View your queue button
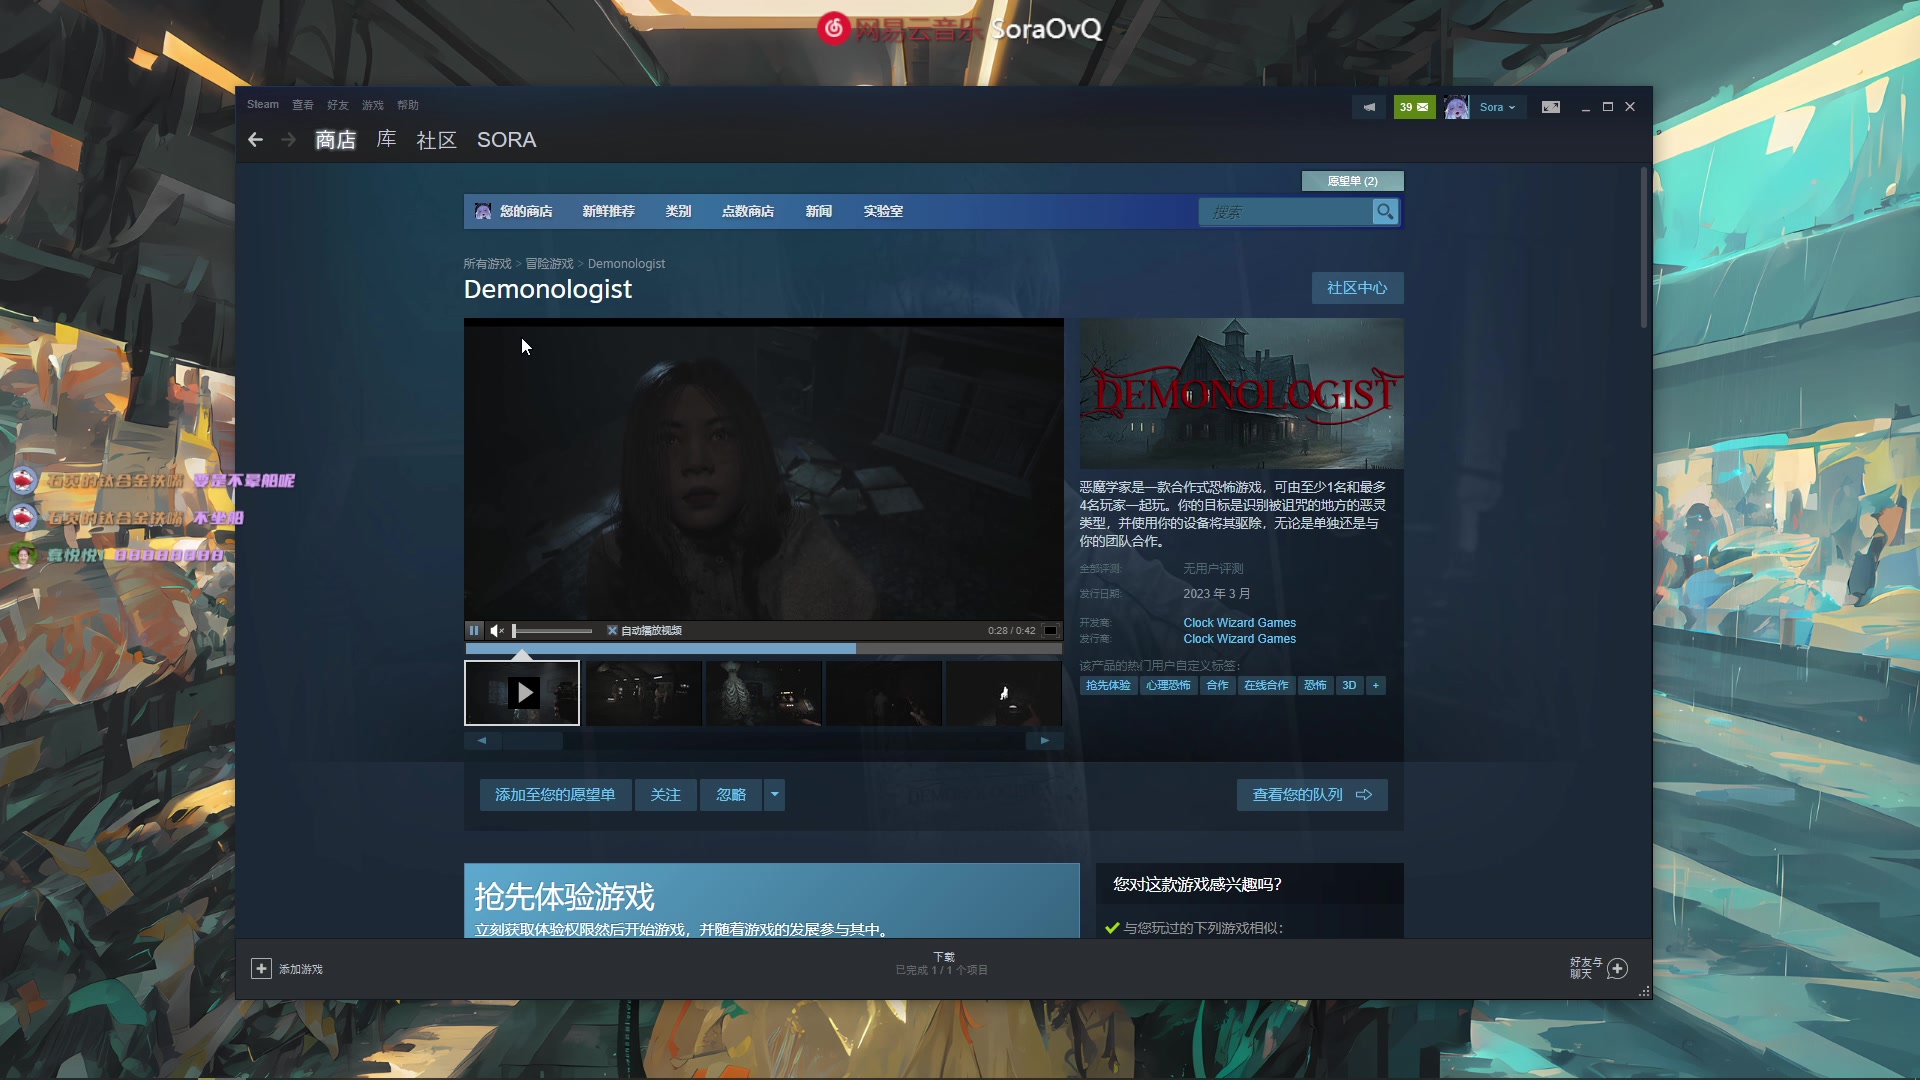1920x1080 pixels. pos(1312,794)
